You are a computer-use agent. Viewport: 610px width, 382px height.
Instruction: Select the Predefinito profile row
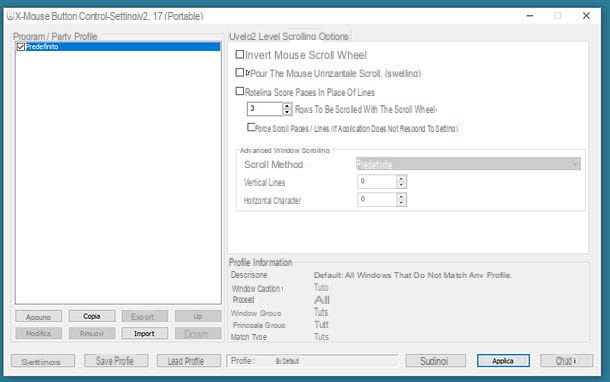point(118,47)
